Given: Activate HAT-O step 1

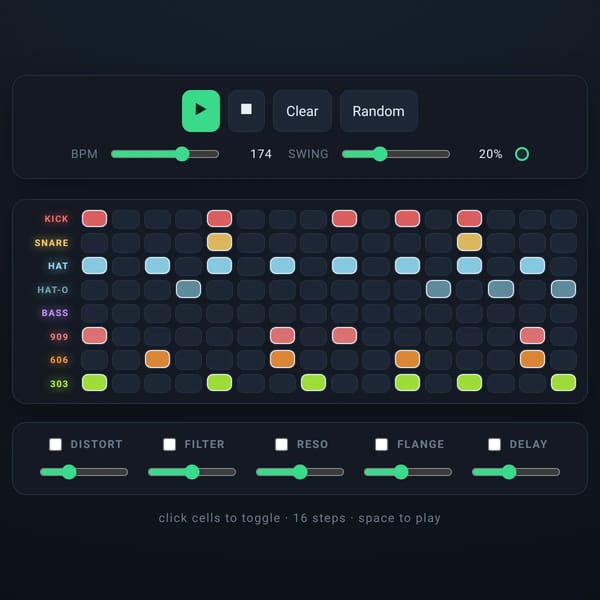Looking at the screenshot, I should click(x=95, y=289).
